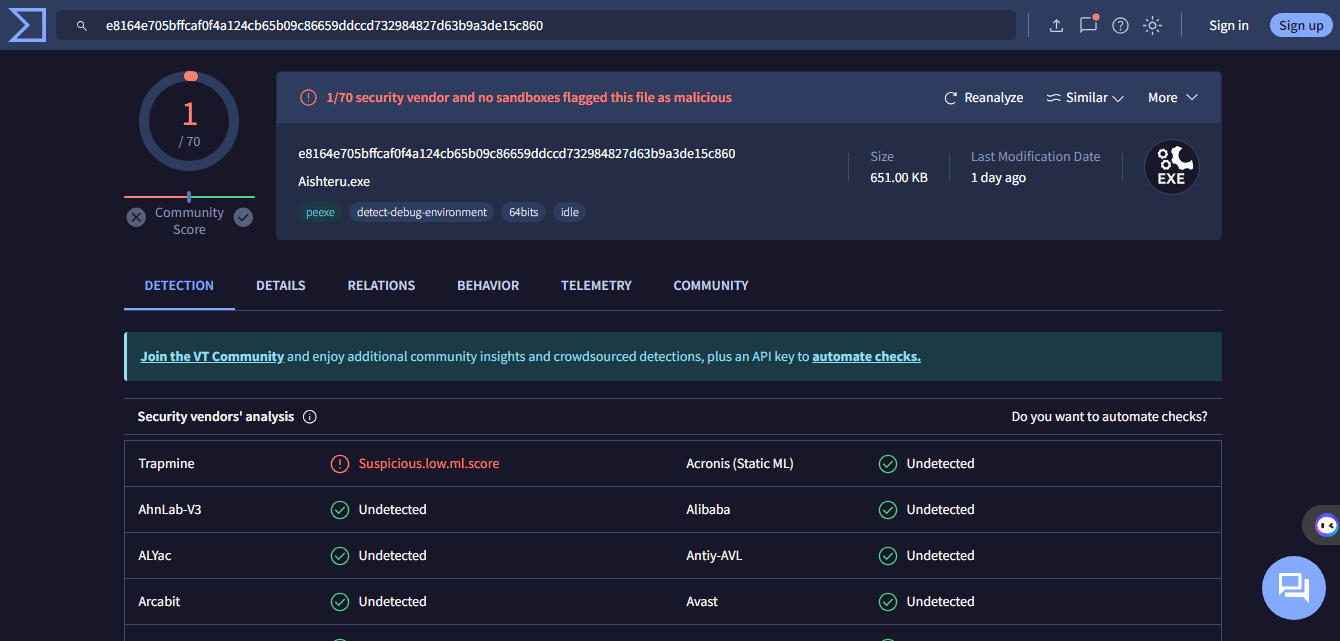Click the search magnifier icon
This screenshot has height=641, width=1340.
tap(82, 25)
